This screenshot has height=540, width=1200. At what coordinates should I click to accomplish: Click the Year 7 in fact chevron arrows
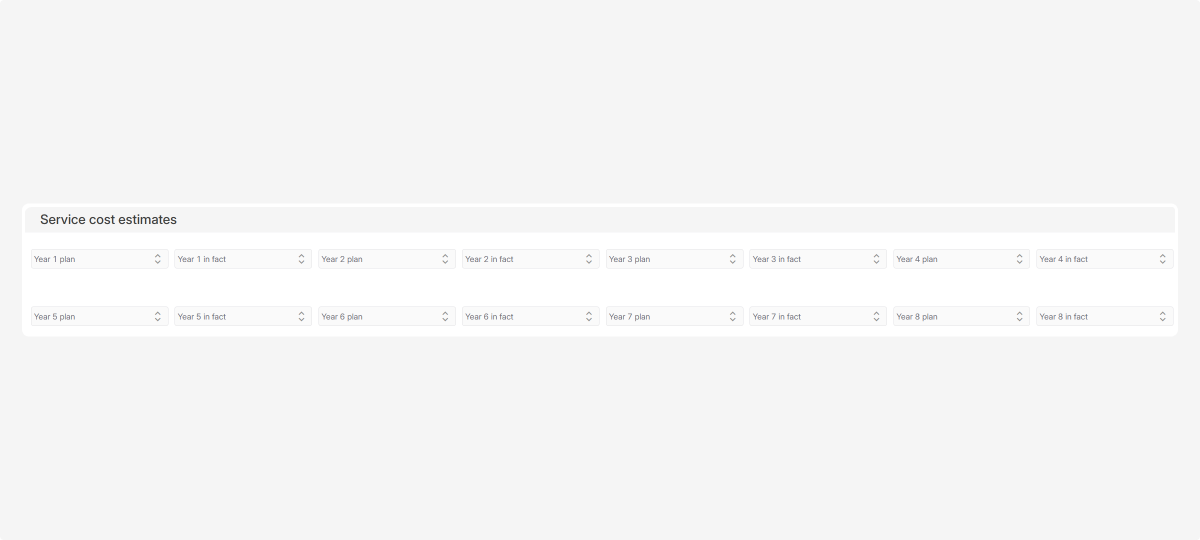coord(876,316)
